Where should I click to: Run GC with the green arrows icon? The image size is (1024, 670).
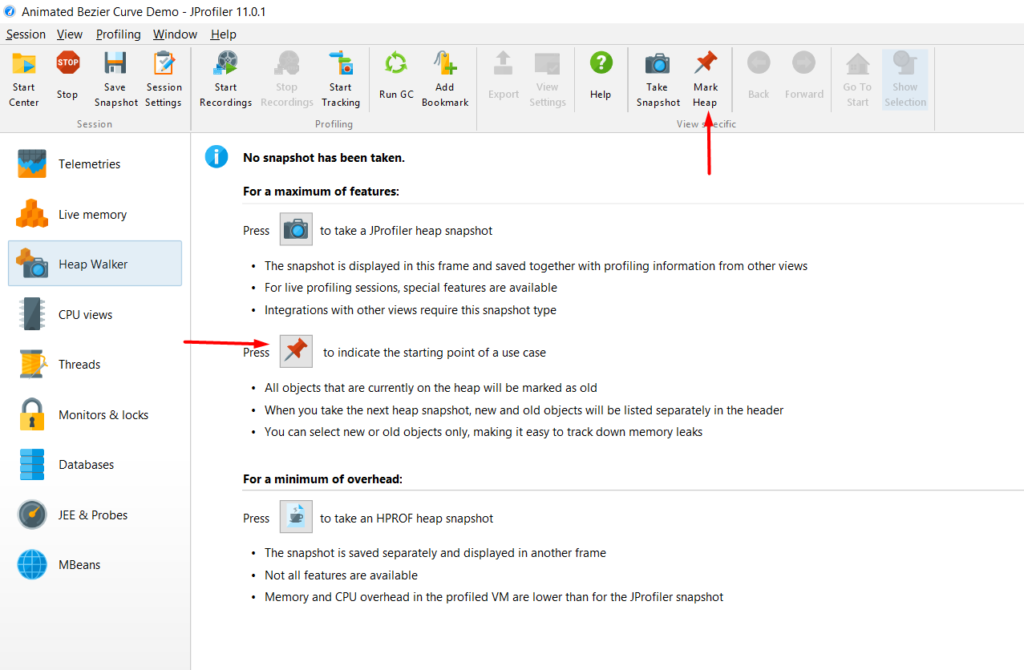(x=396, y=66)
